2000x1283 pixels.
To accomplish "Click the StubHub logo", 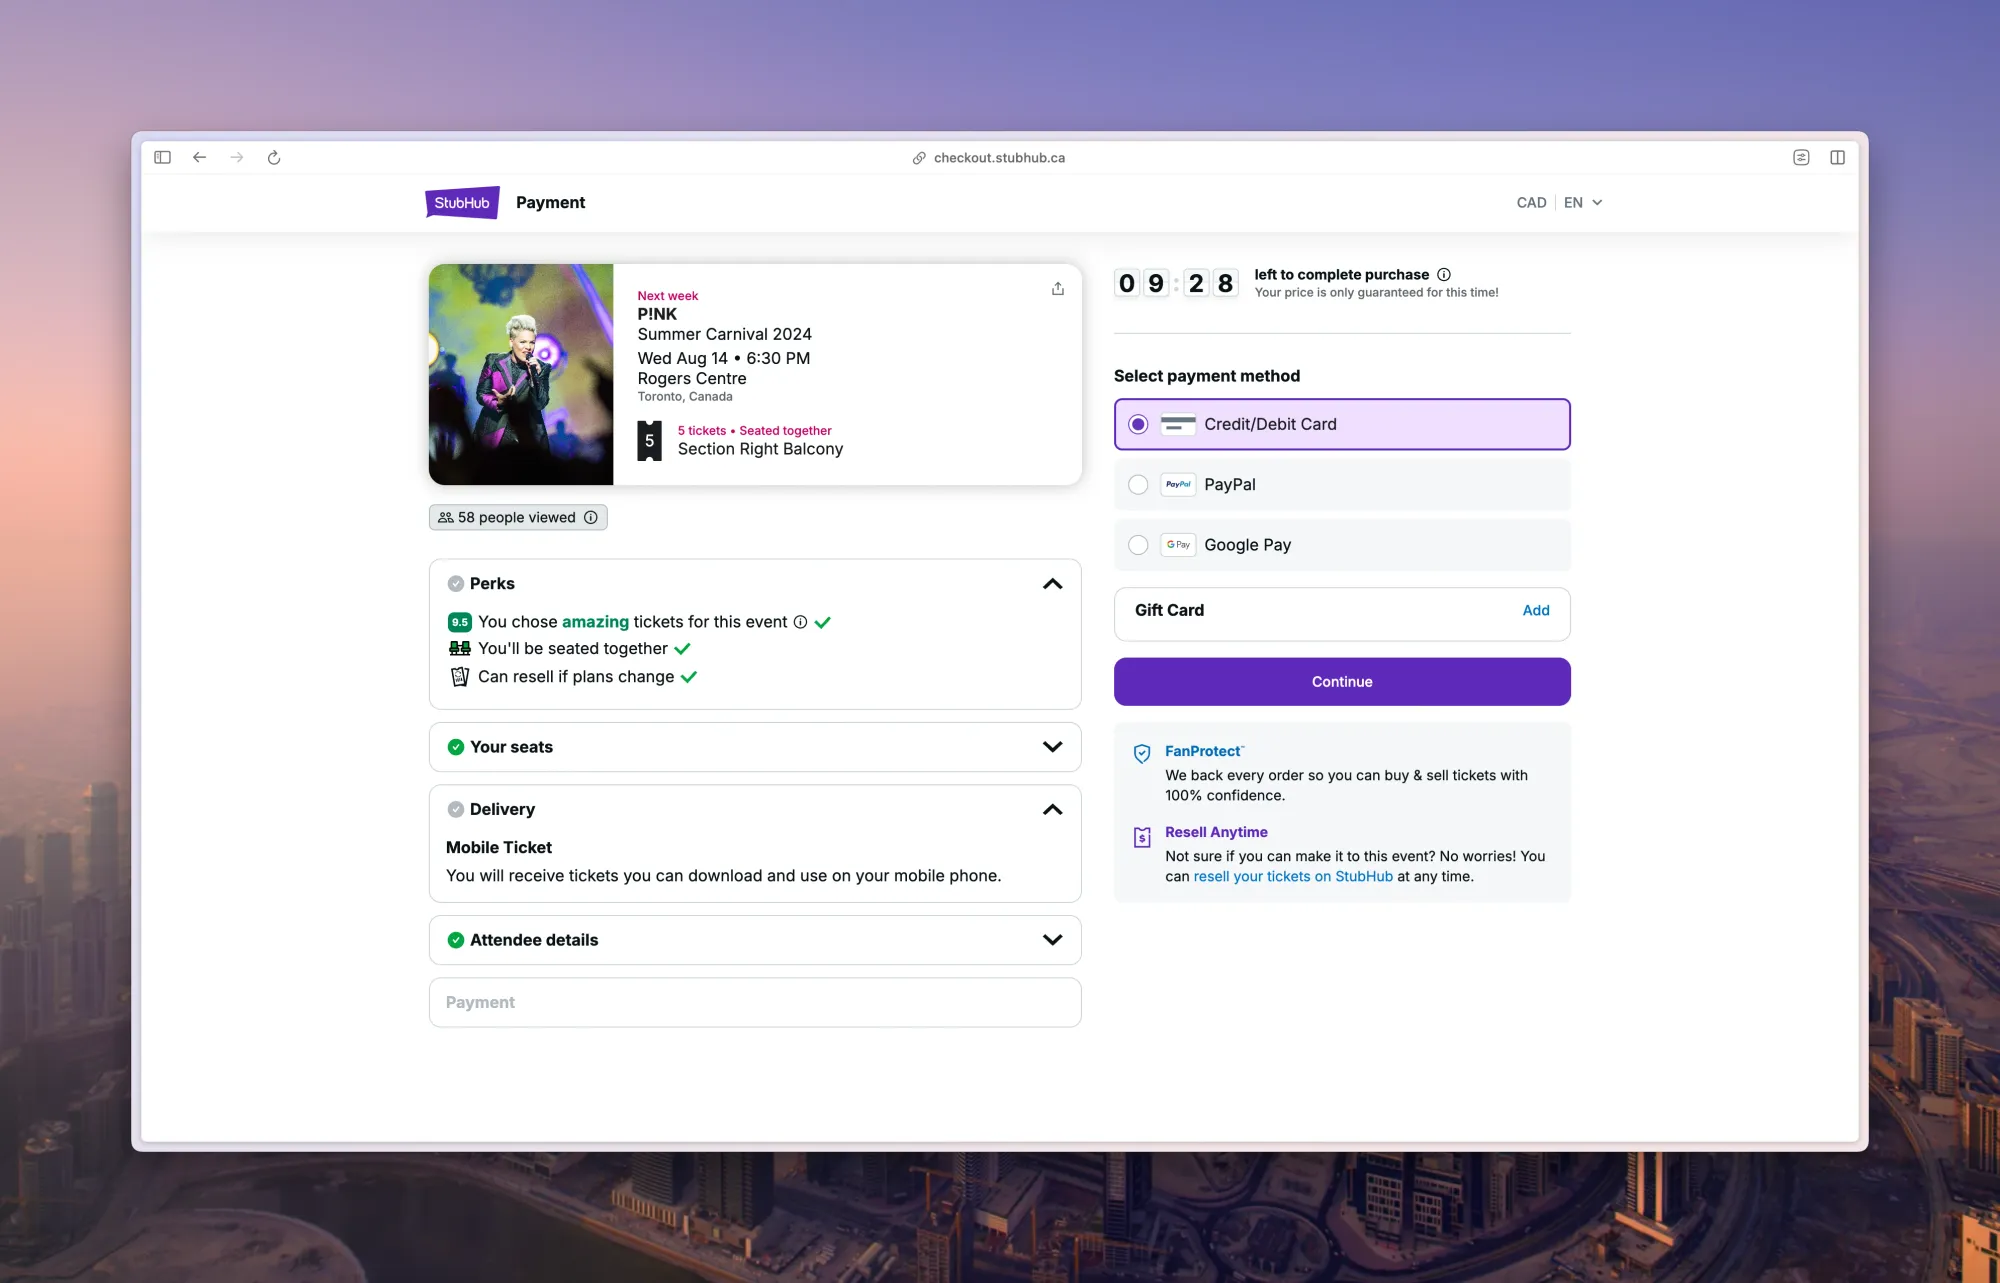I will click(x=462, y=202).
